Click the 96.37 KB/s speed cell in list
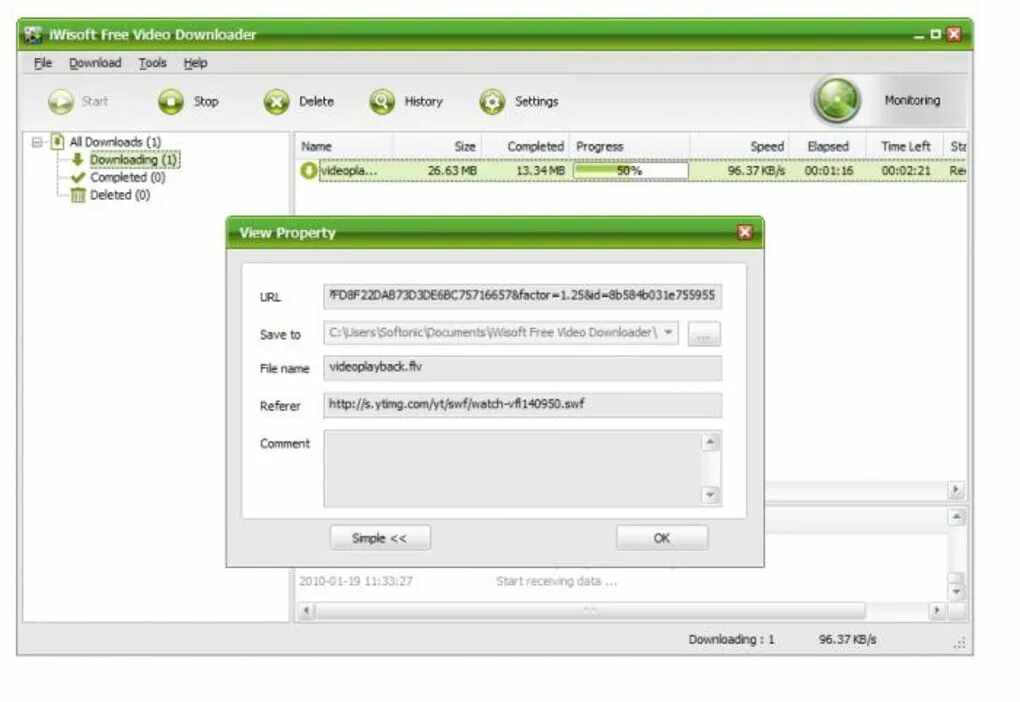The width and height of the screenshot is (1020, 702). tap(756, 170)
